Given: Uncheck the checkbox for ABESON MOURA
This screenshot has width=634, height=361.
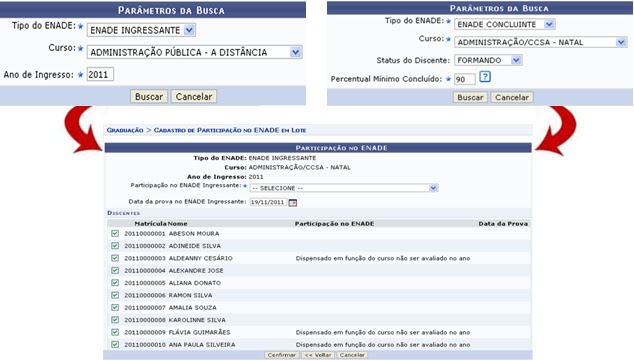Looking at the screenshot, I should tap(115, 233).
